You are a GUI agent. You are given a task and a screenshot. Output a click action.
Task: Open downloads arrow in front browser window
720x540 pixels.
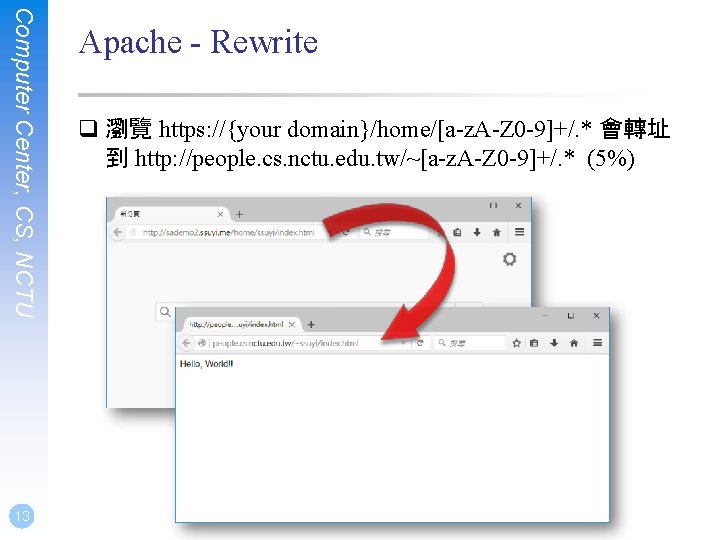(x=554, y=343)
